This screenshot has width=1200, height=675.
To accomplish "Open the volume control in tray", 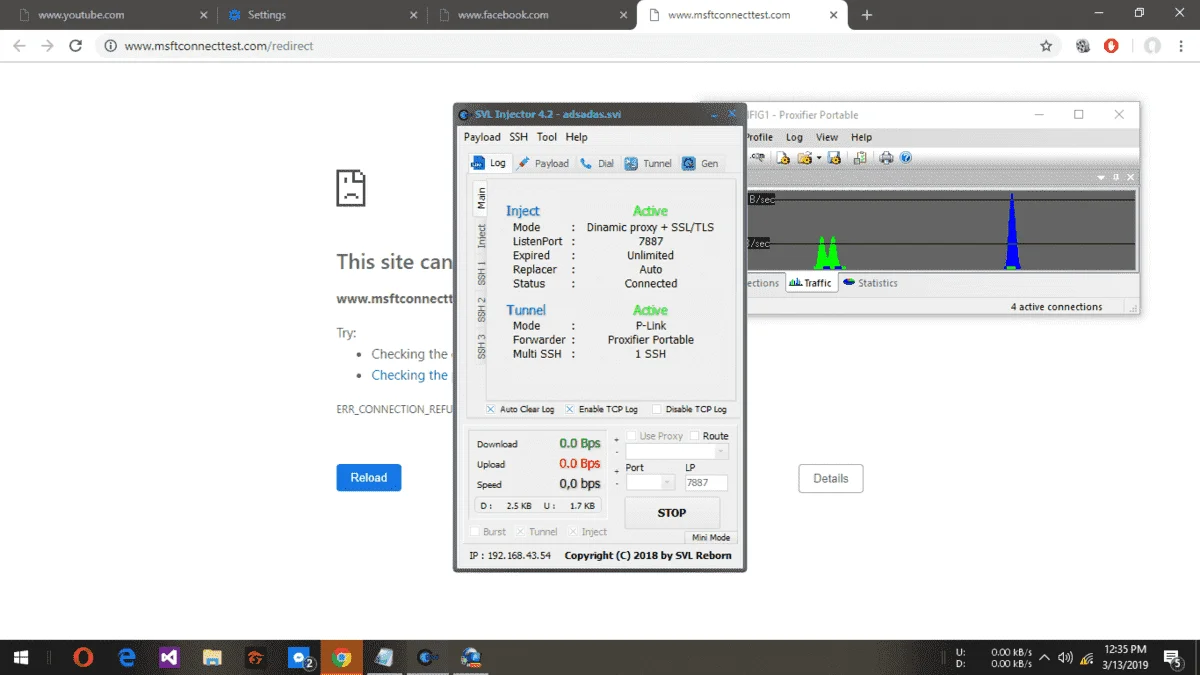I will pos(1065,657).
